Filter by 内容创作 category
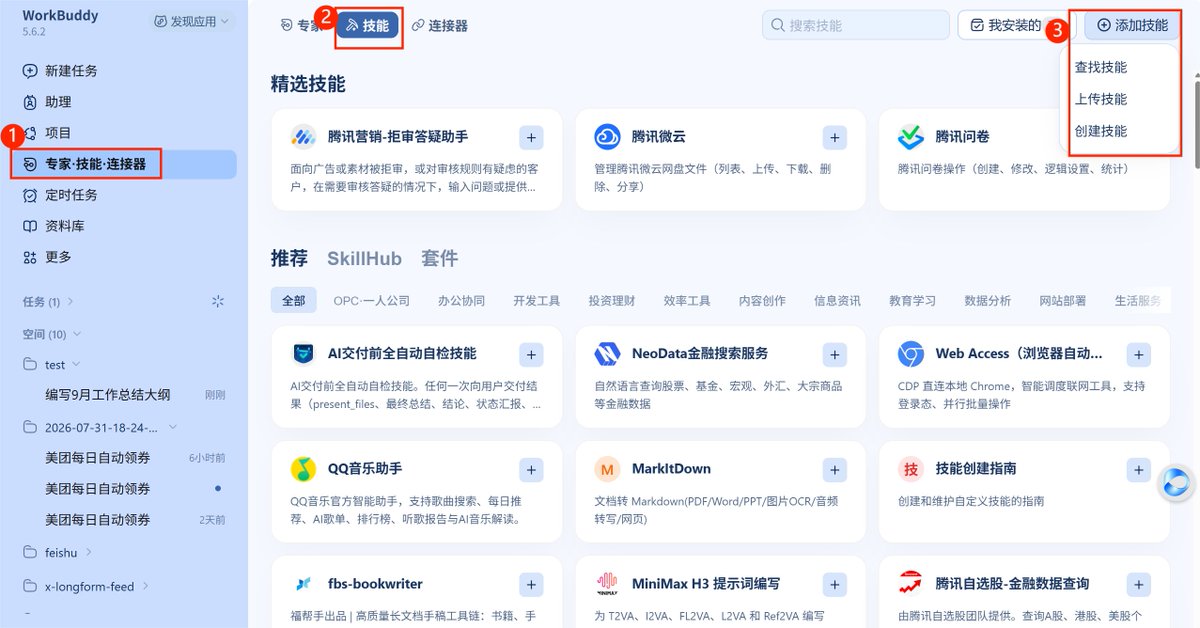Image resolution: width=1200 pixels, height=628 pixels. pyautogui.click(x=762, y=300)
